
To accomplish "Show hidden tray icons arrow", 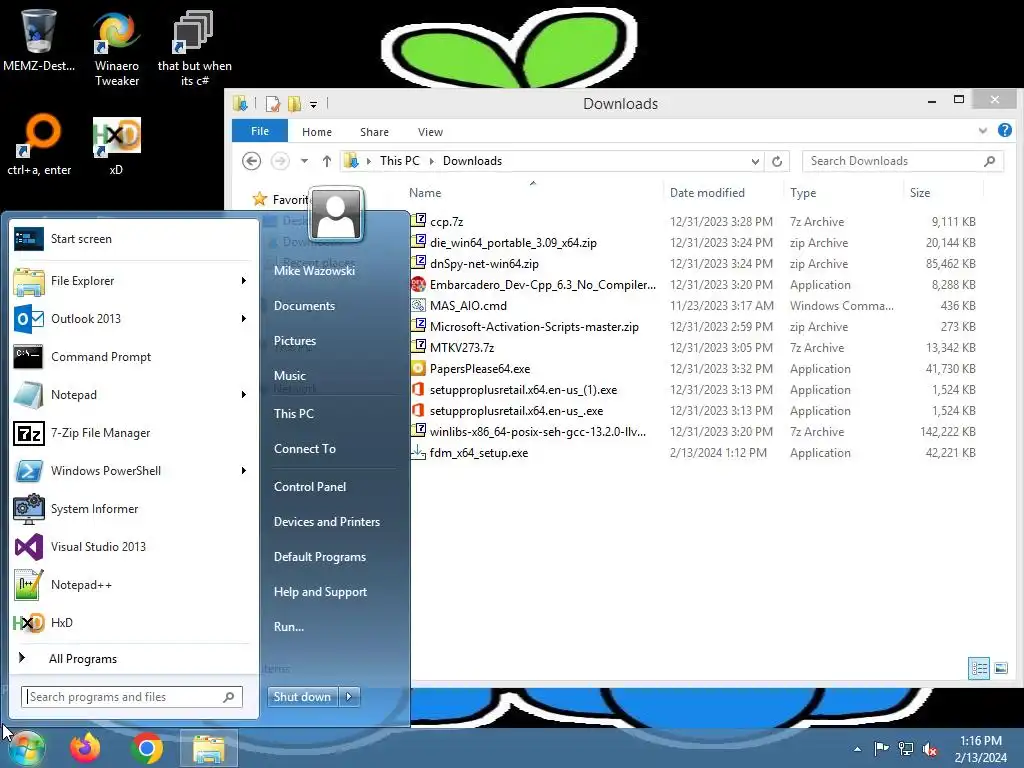I will click(857, 749).
